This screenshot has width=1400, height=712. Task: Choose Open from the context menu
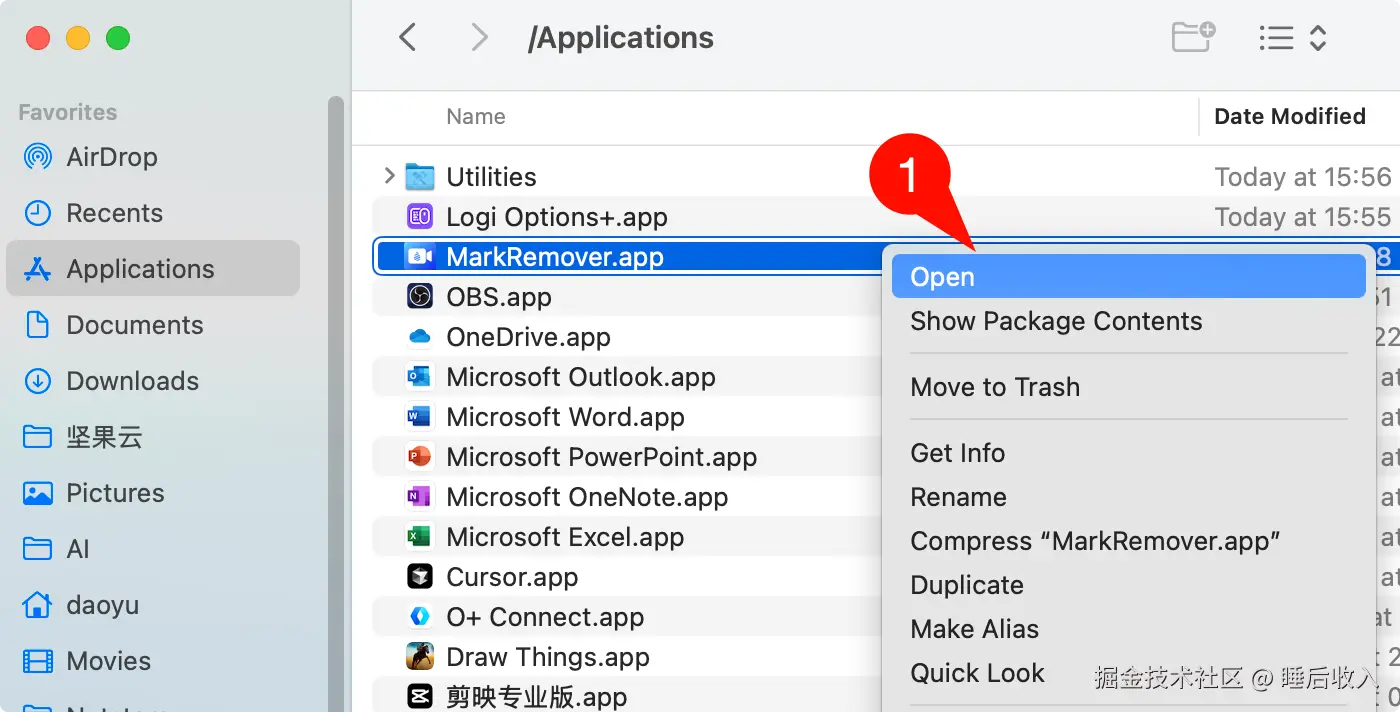(942, 277)
